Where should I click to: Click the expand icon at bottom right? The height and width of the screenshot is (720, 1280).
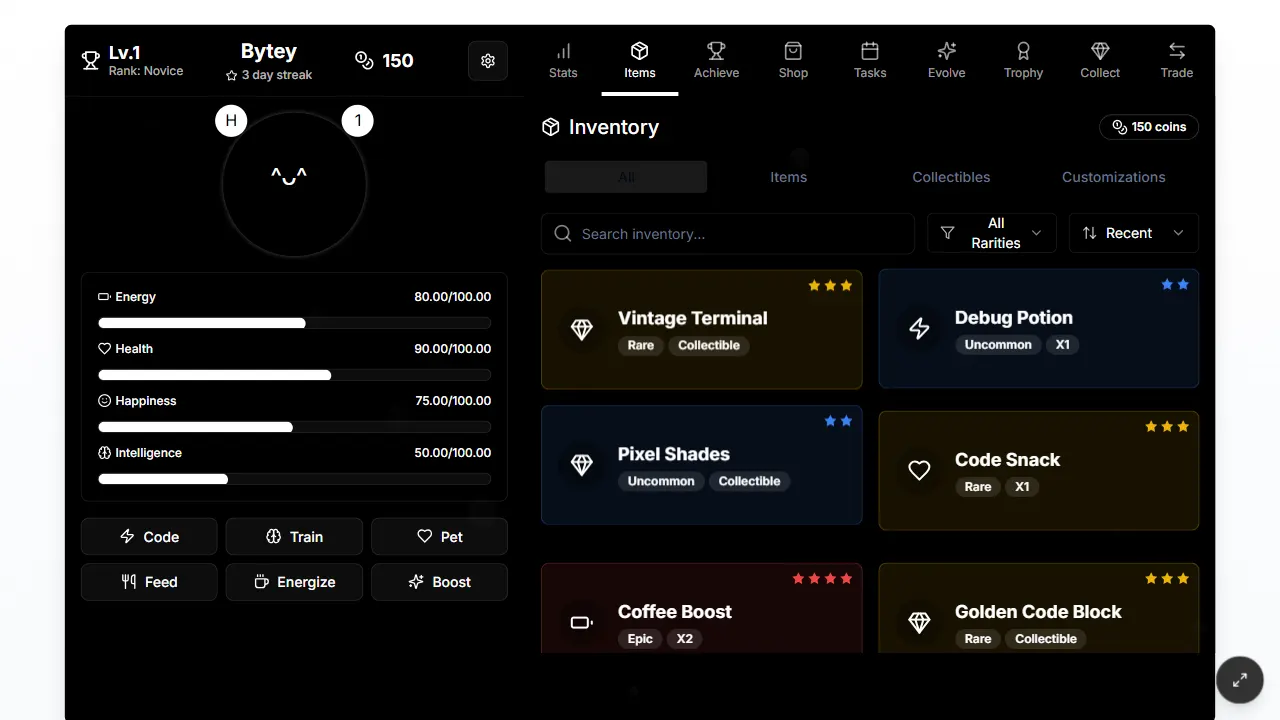[1240, 680]
